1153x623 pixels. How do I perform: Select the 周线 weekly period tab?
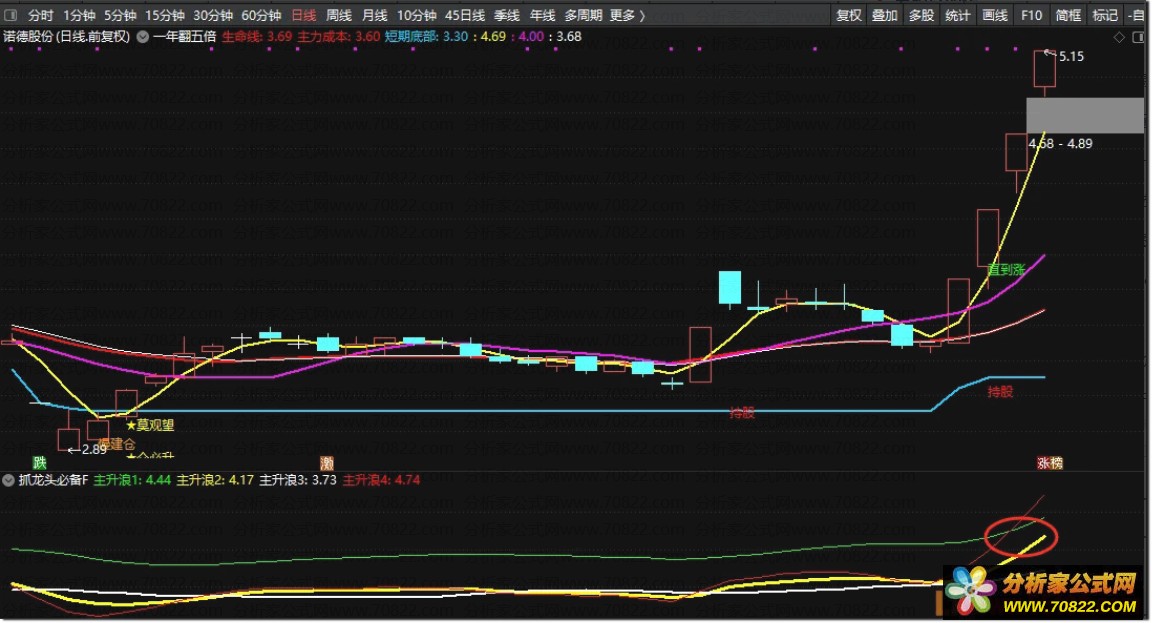coord(339,15)
